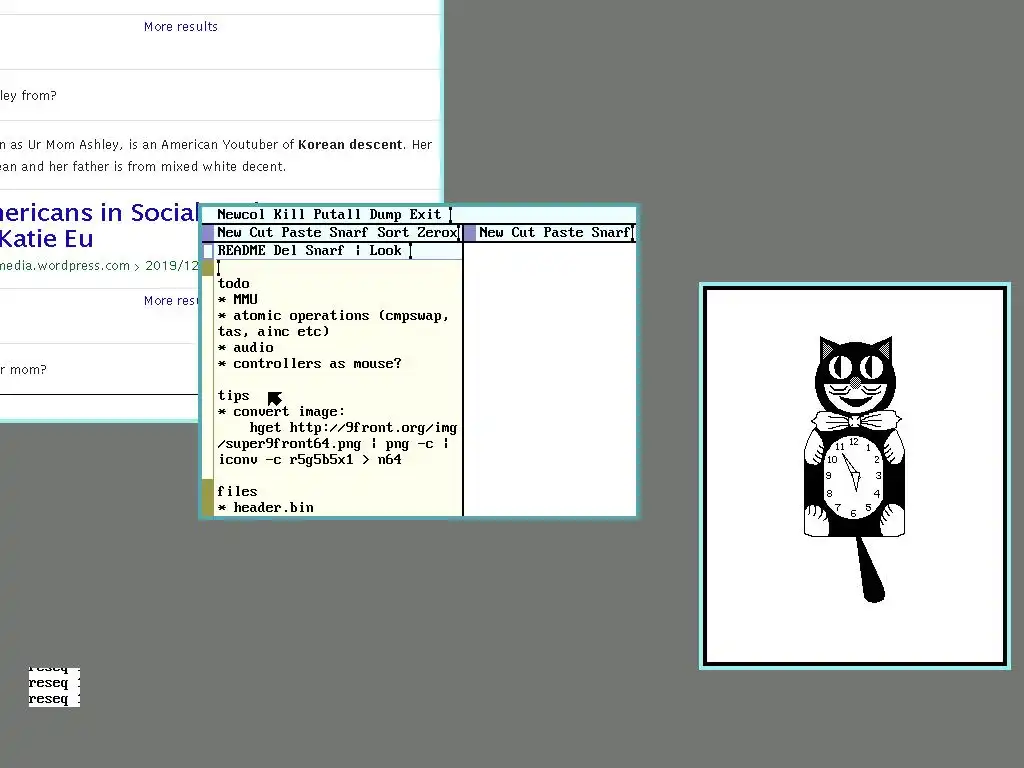Click the 'tips' heading in README
The height and width of the screenshot is (768, 1024).
[x=233, y=396]
